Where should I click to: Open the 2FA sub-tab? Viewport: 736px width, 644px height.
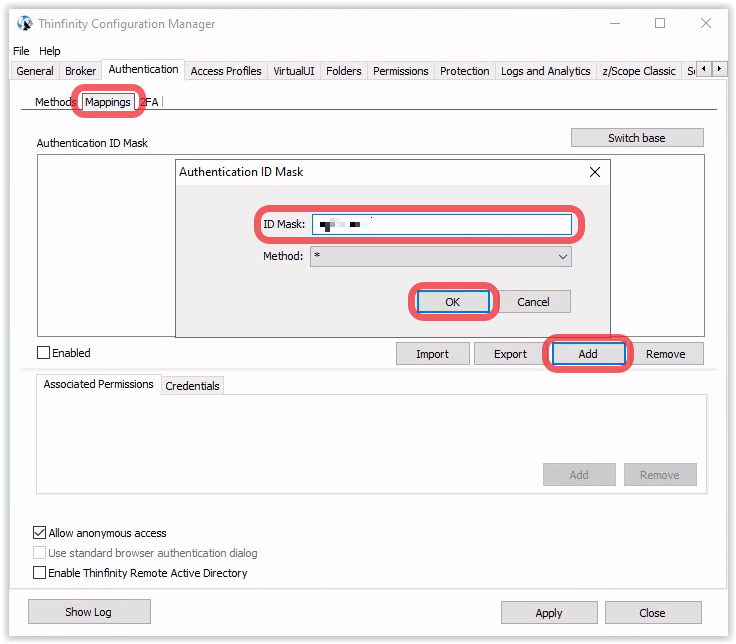[x=150, y=102]
